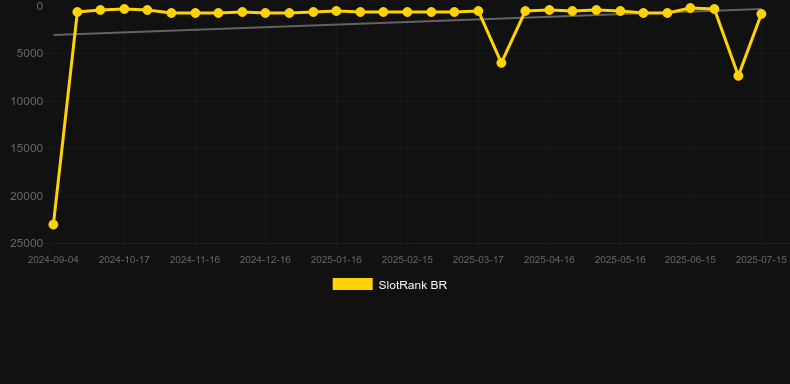Click the 2025-02-15 x-axis date label
The width and height of the screenshot is (790, 384).
(407, 260)
